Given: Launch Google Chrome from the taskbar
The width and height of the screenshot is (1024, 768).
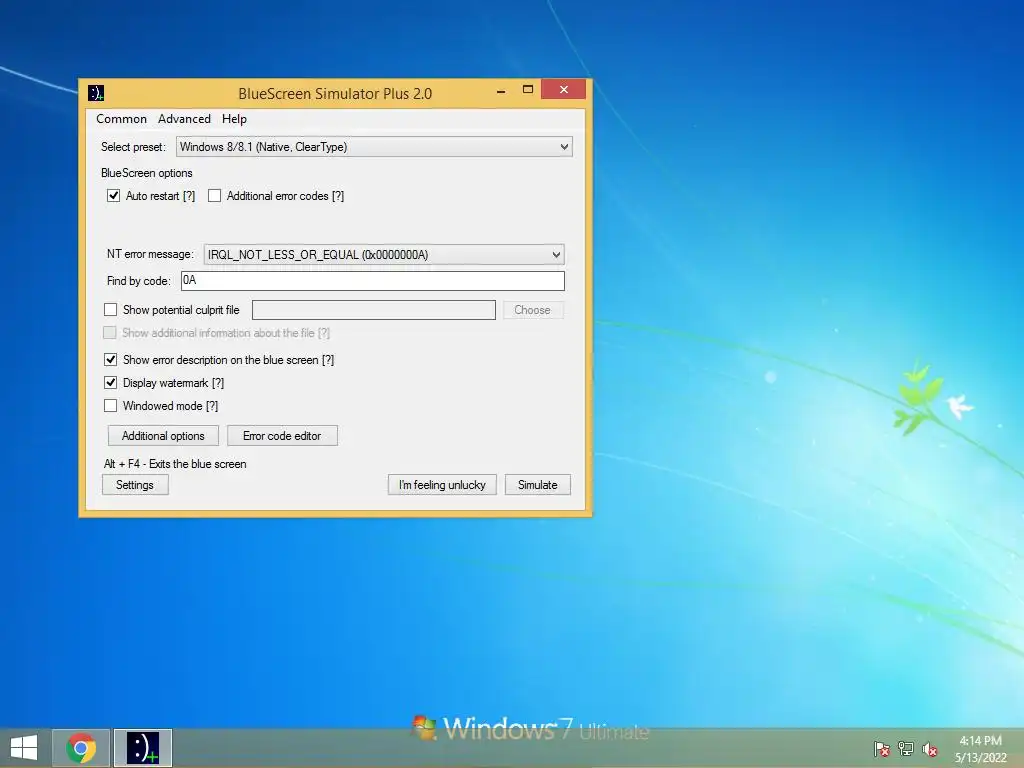Looking at the screenshot, I should (81, 748).
